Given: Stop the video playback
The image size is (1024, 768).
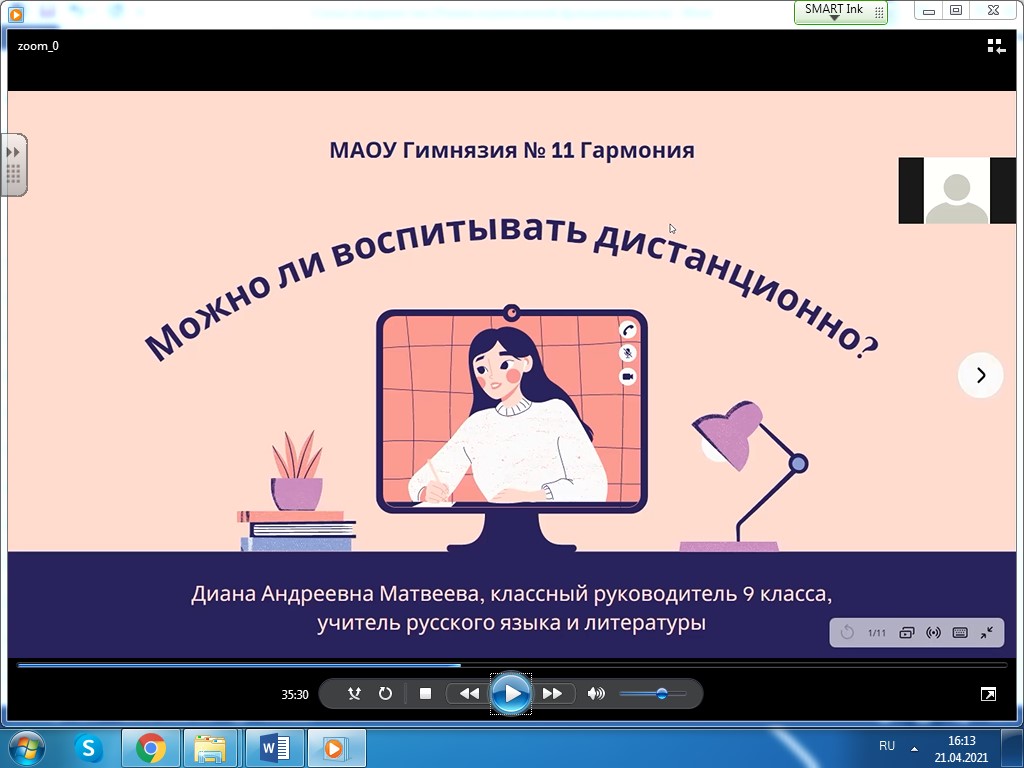Looking at the screenshot, I should pos(425,693).
